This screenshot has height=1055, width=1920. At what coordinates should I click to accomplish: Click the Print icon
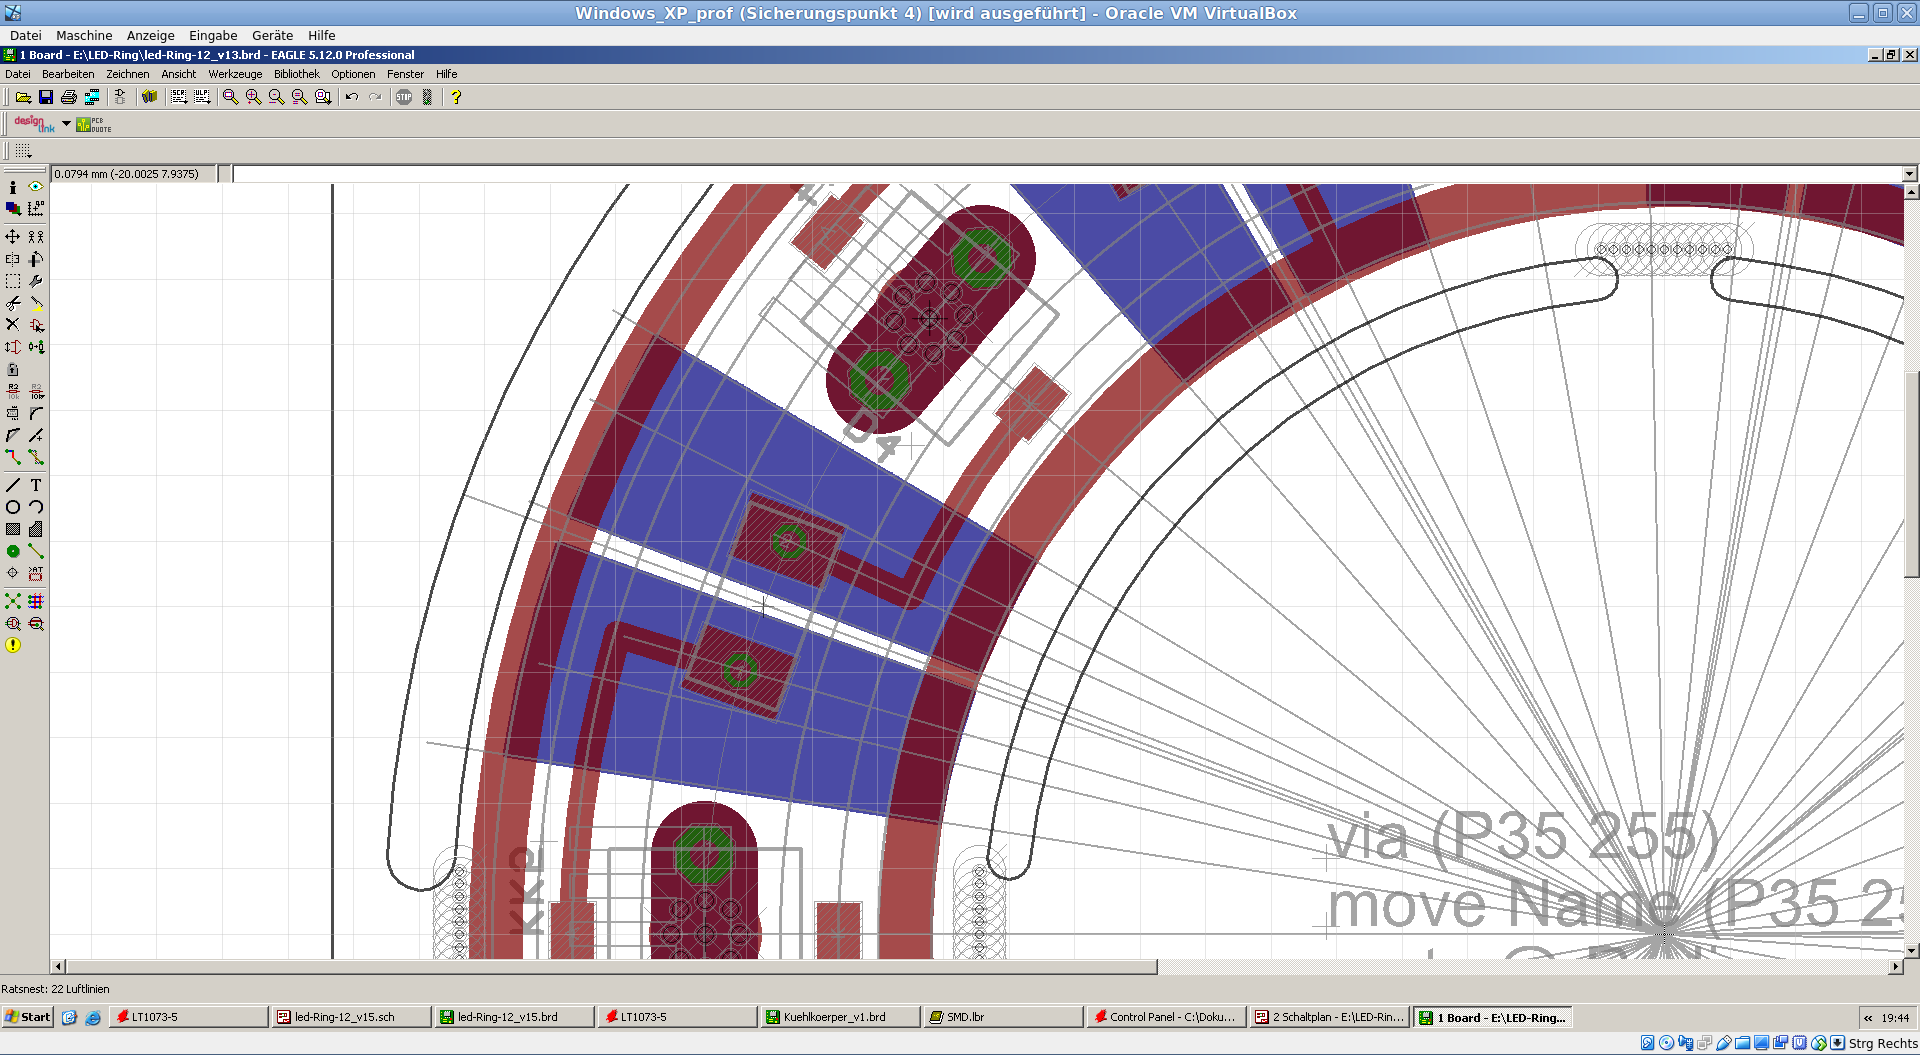69,97
